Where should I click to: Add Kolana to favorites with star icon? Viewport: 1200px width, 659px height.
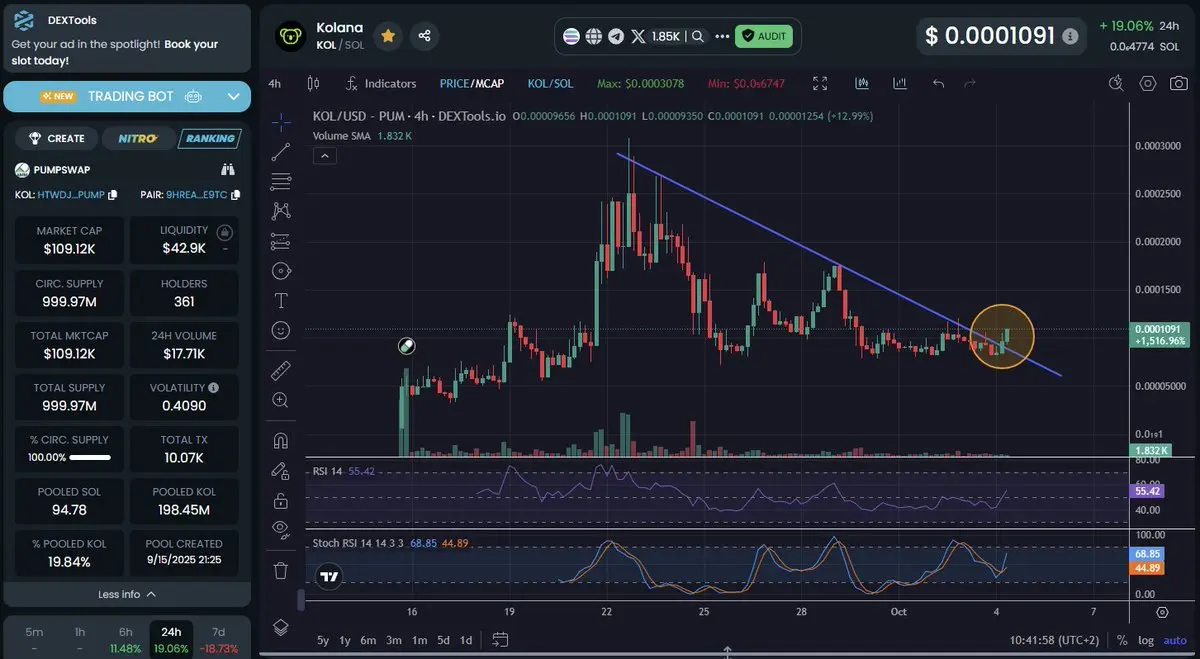pyautogui.click(x=387, y=36)
